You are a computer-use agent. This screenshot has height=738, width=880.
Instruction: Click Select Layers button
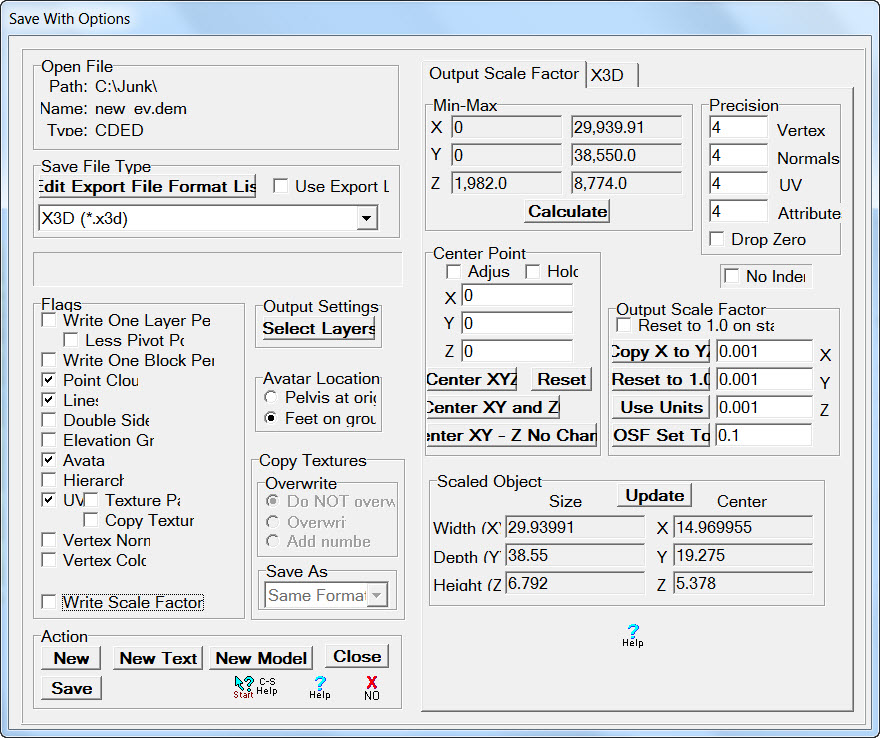[x=319, y=328]
